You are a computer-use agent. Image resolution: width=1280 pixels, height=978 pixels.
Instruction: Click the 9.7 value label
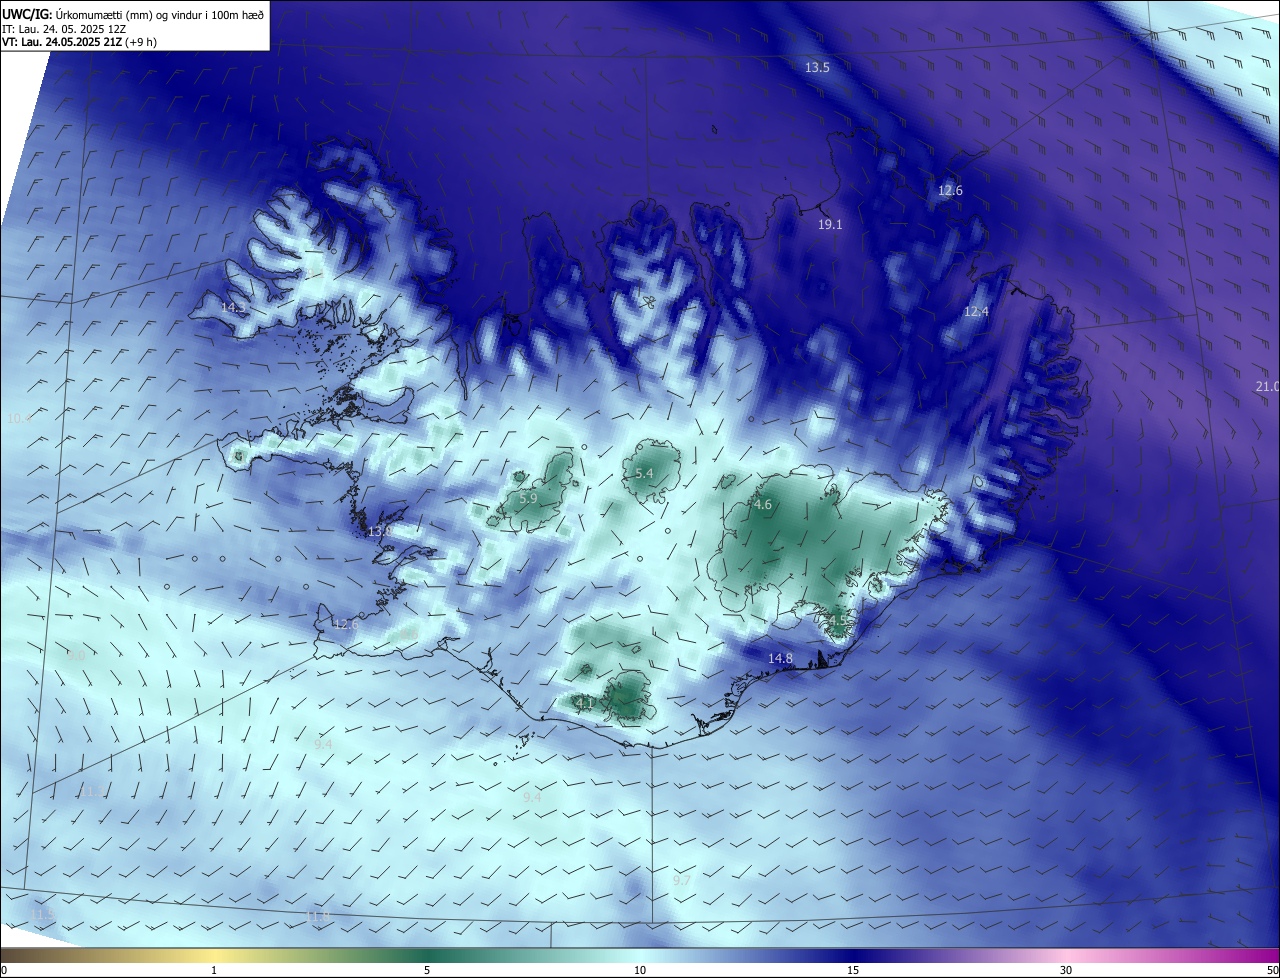tap(682, 880)
